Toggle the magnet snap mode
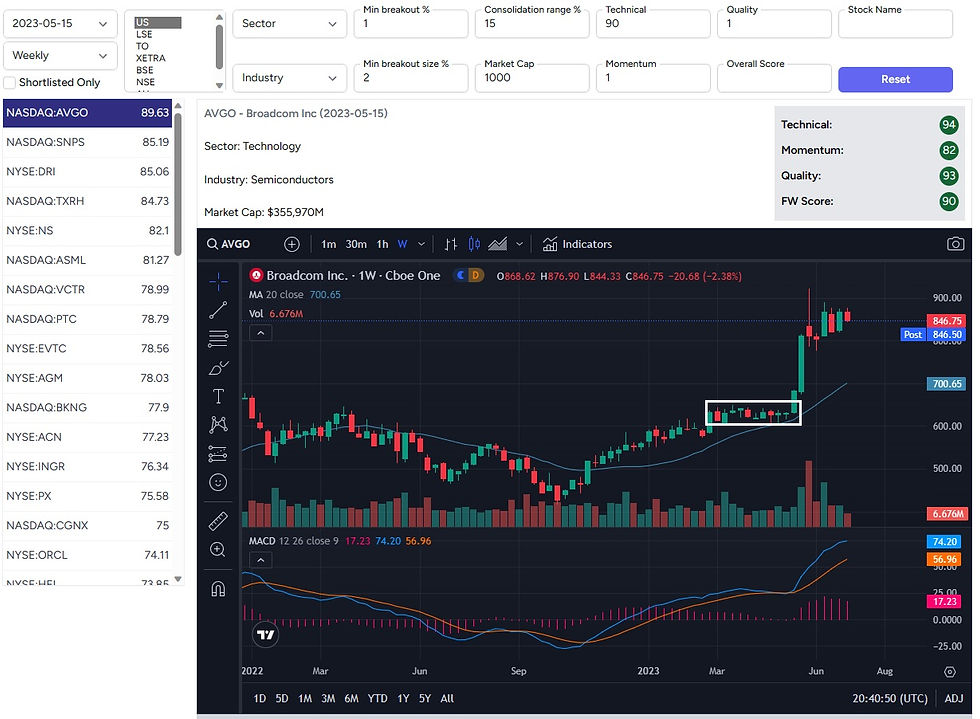 pos(218,589)
